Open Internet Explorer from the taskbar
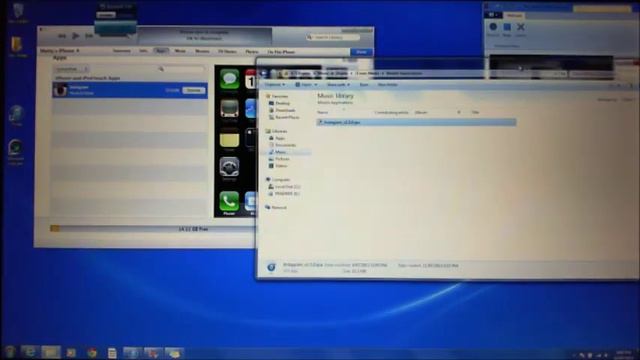This screenshot has width=640, height=360. click(x=29, y=352)
